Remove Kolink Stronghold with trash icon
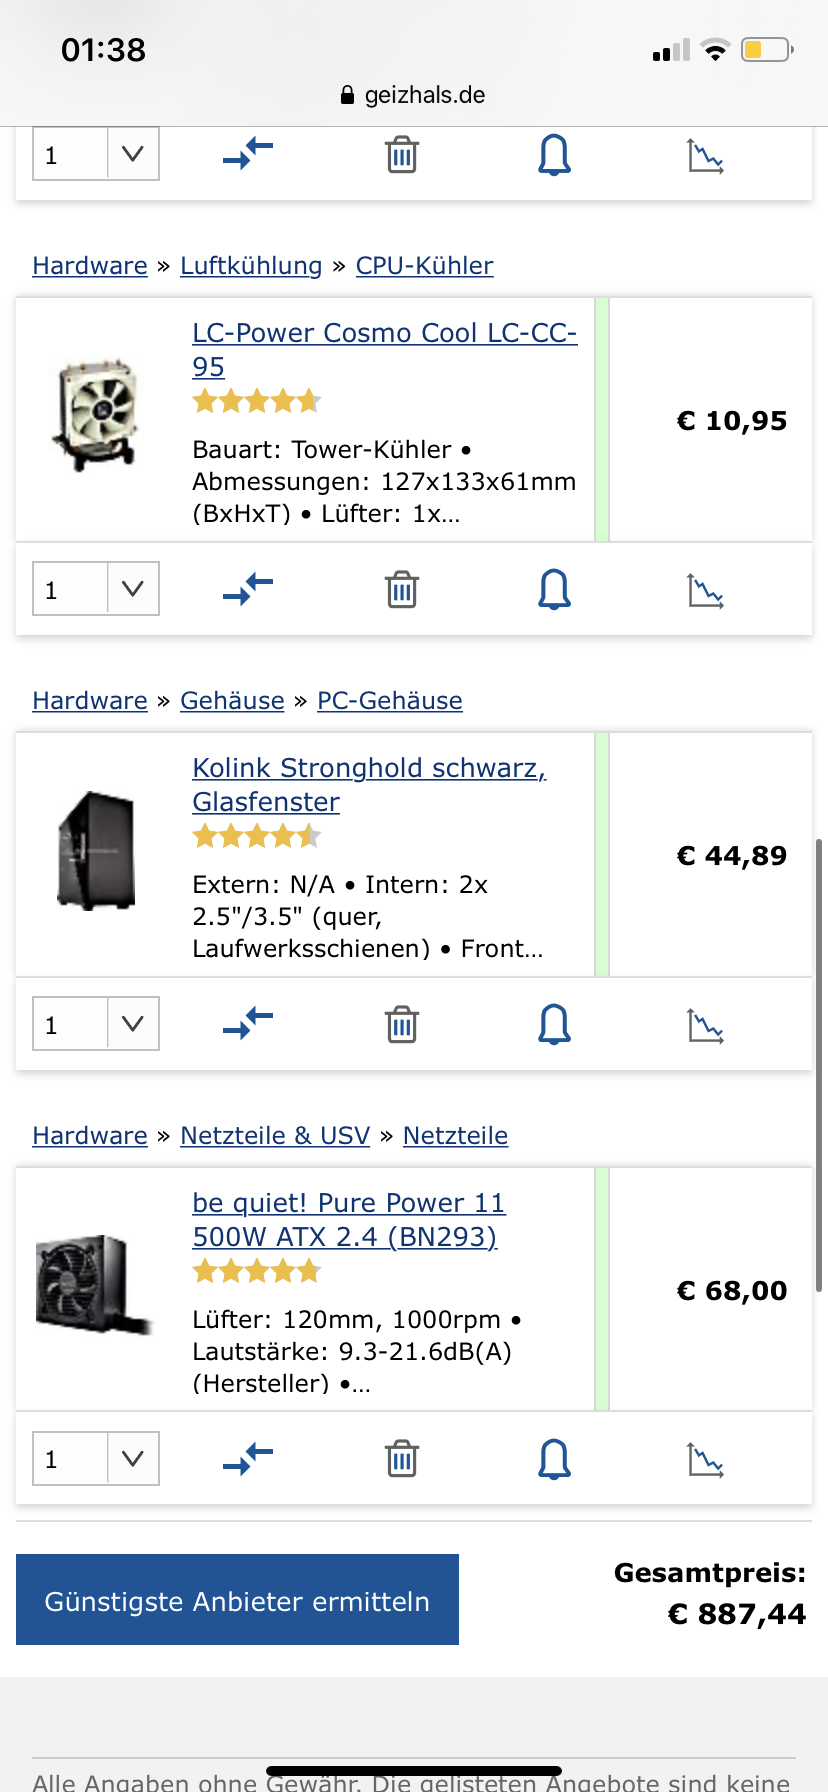Viewport: 828px width, 1792px height. click(x=401, y=1025)
